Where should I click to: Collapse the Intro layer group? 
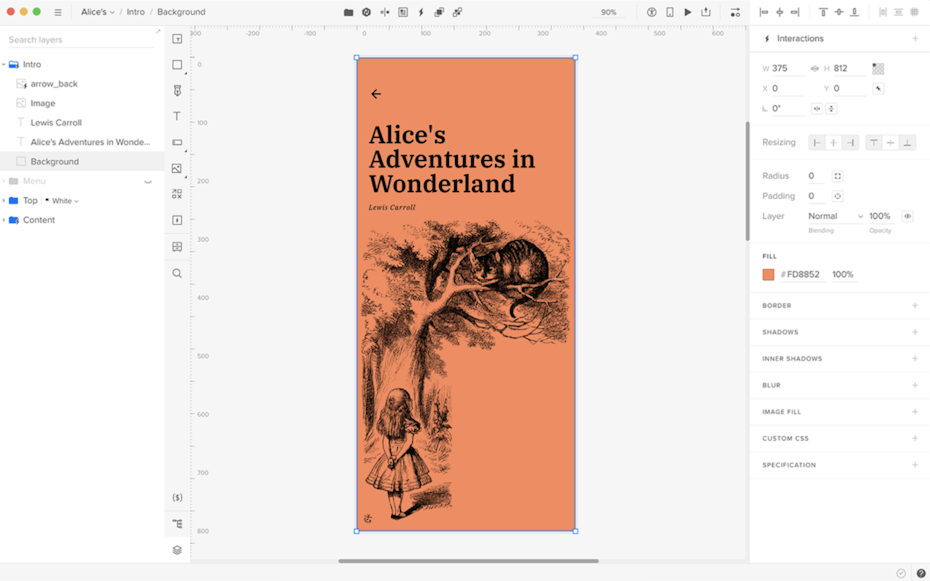(4, 65)
